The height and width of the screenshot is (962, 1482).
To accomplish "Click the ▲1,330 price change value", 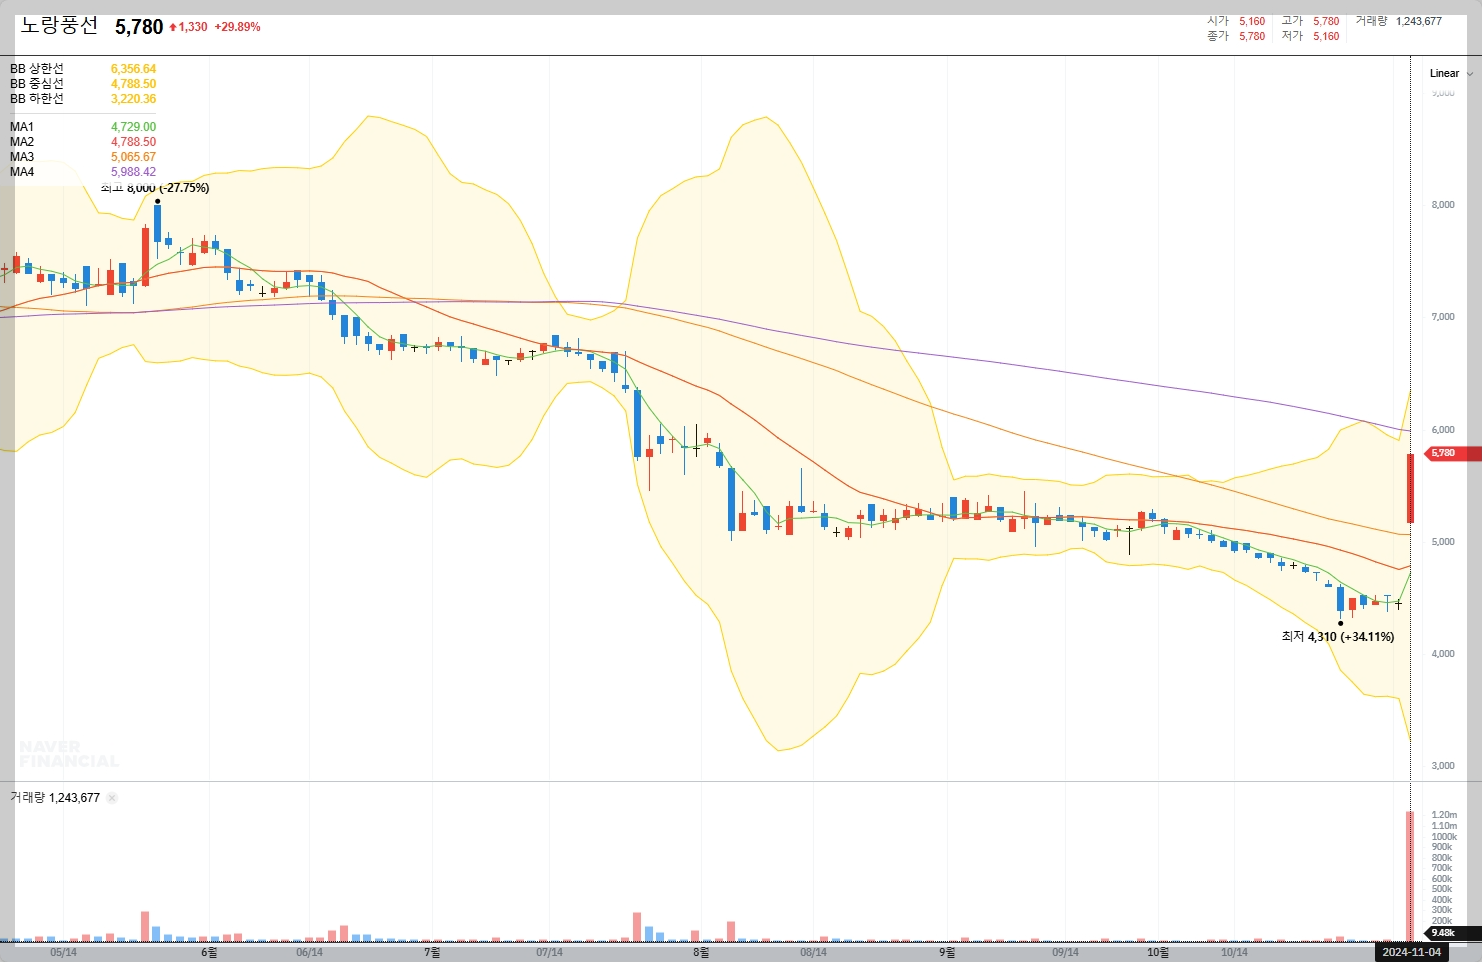I will click(x=188, y=27).
